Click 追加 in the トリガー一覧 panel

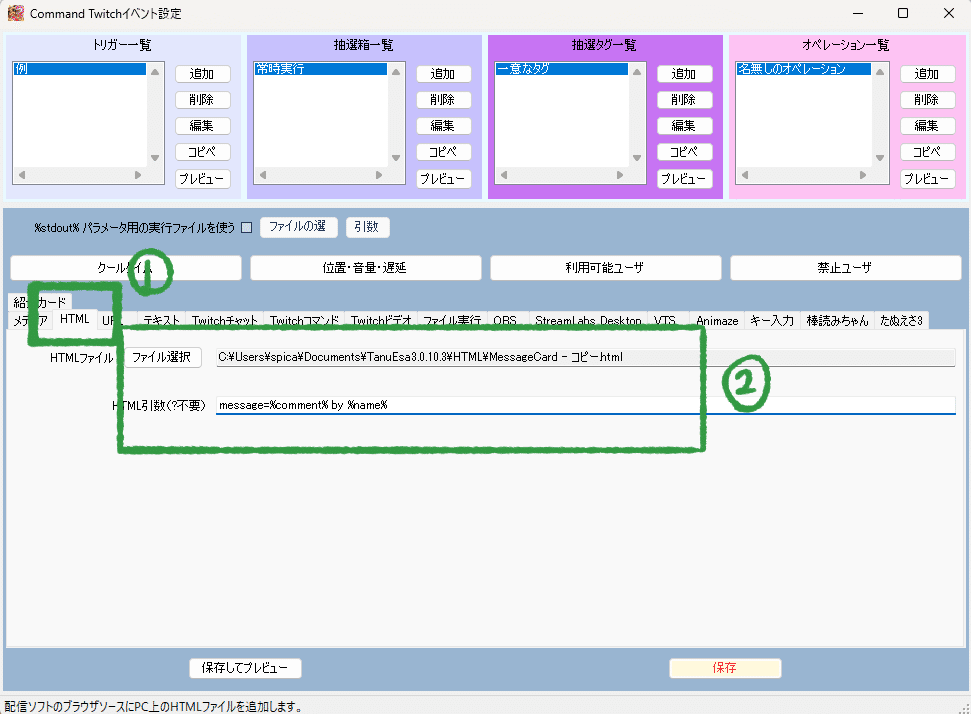(202, 73)
